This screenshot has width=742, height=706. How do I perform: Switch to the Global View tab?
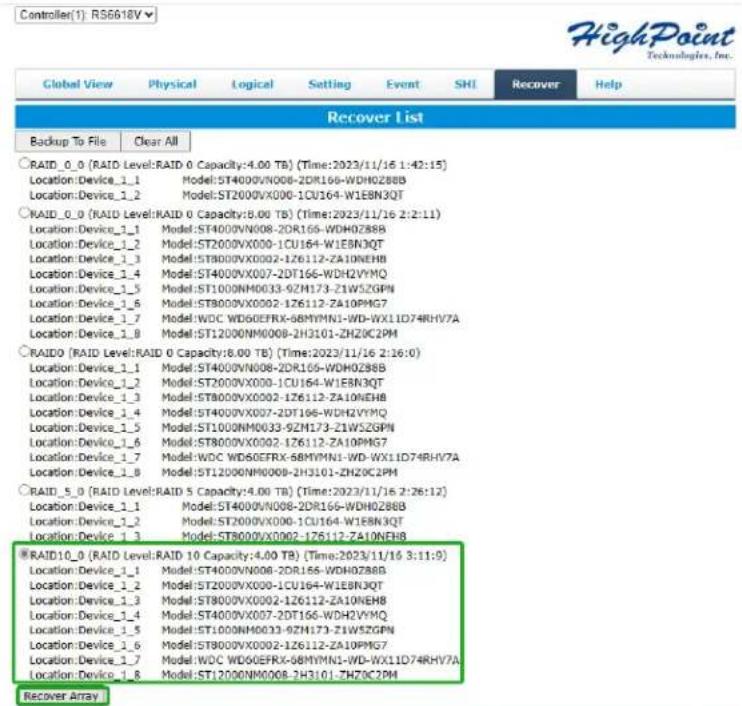[78, 84]
